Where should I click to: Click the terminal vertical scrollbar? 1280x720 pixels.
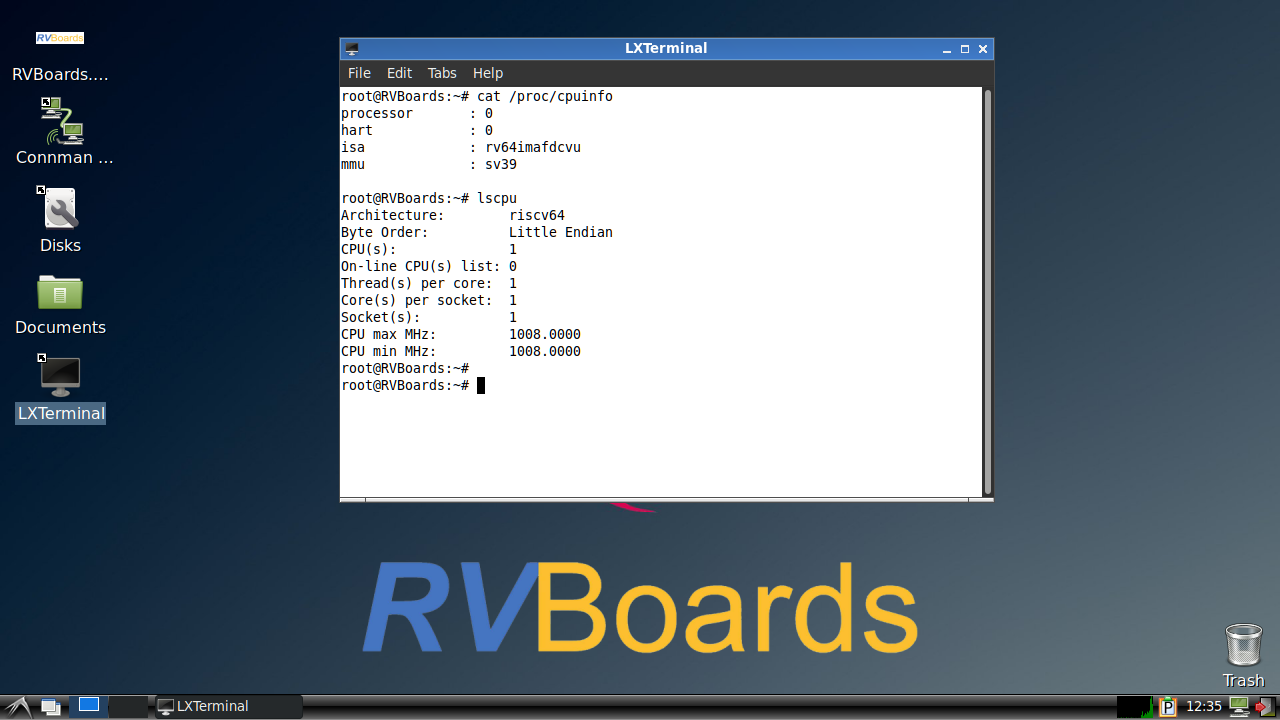987,290
